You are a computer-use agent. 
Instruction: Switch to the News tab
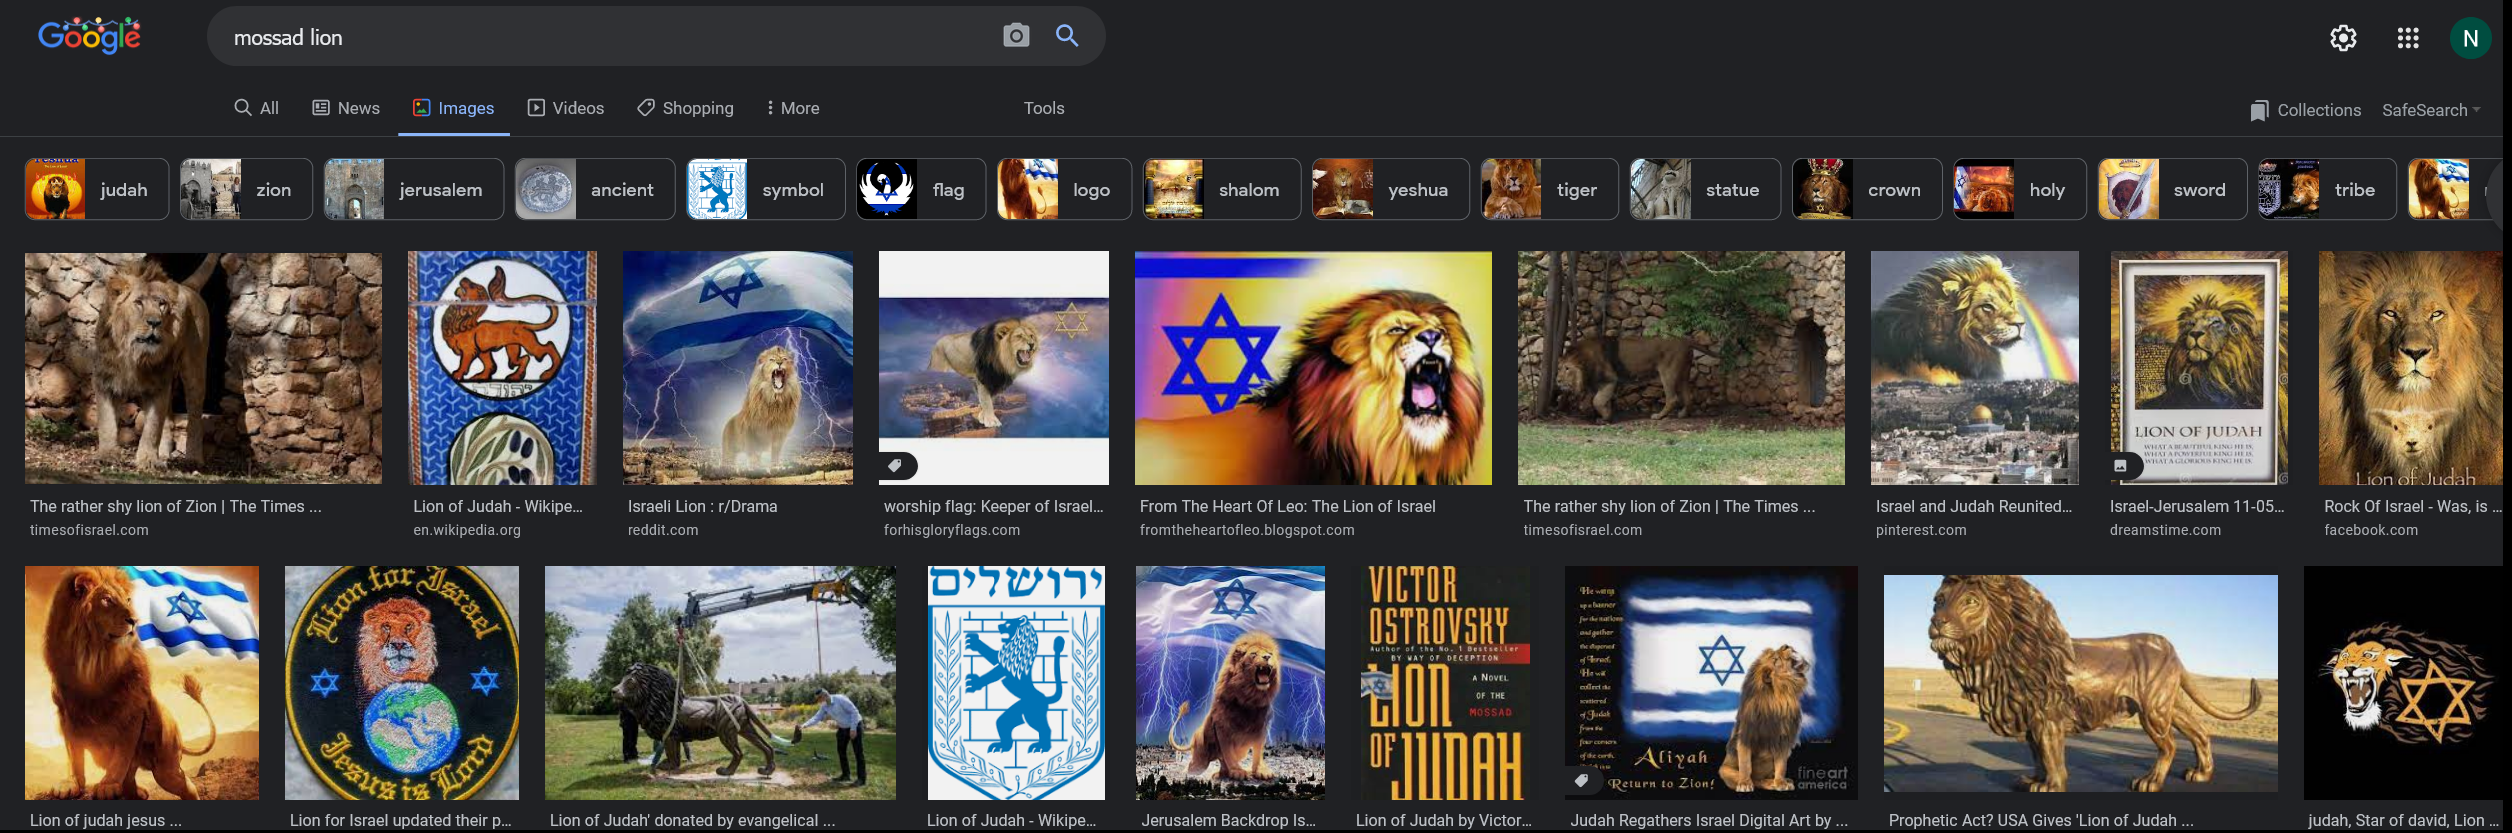point(346,108)
